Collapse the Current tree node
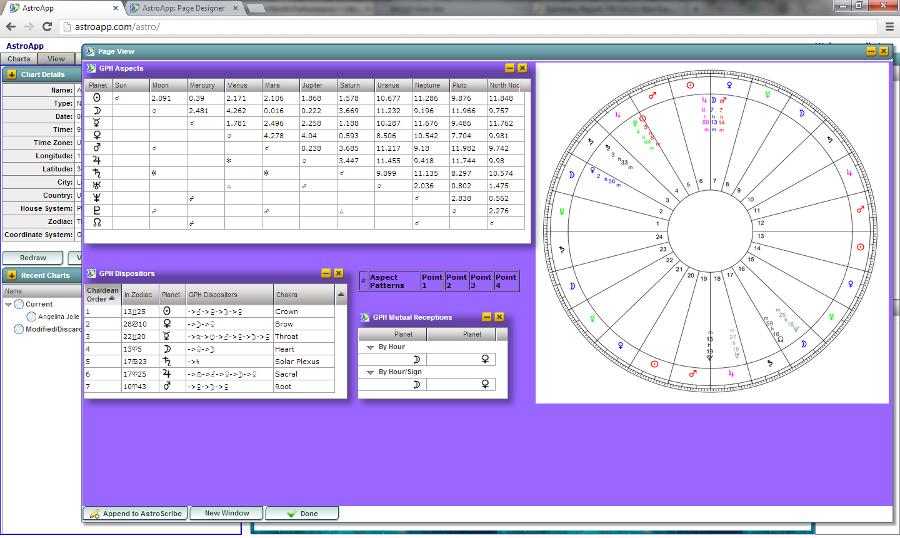This screenshot has height=538, width=900. click(x=9, y=304)
